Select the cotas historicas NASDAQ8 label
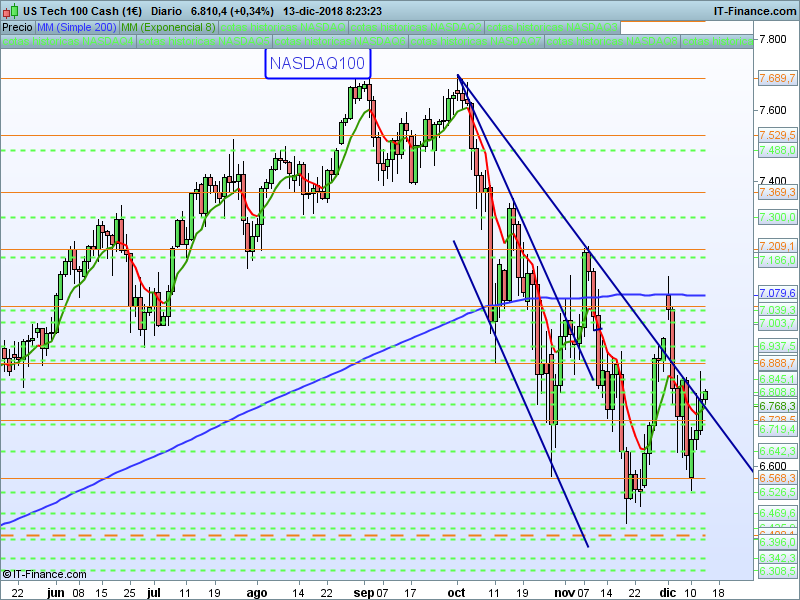The image size is (800, 600). click(x=612, y=41)
